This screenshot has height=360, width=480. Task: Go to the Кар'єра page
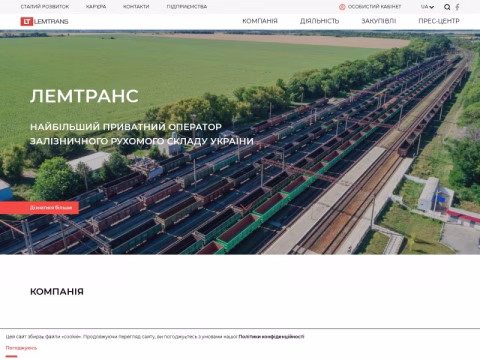point(96,7)
